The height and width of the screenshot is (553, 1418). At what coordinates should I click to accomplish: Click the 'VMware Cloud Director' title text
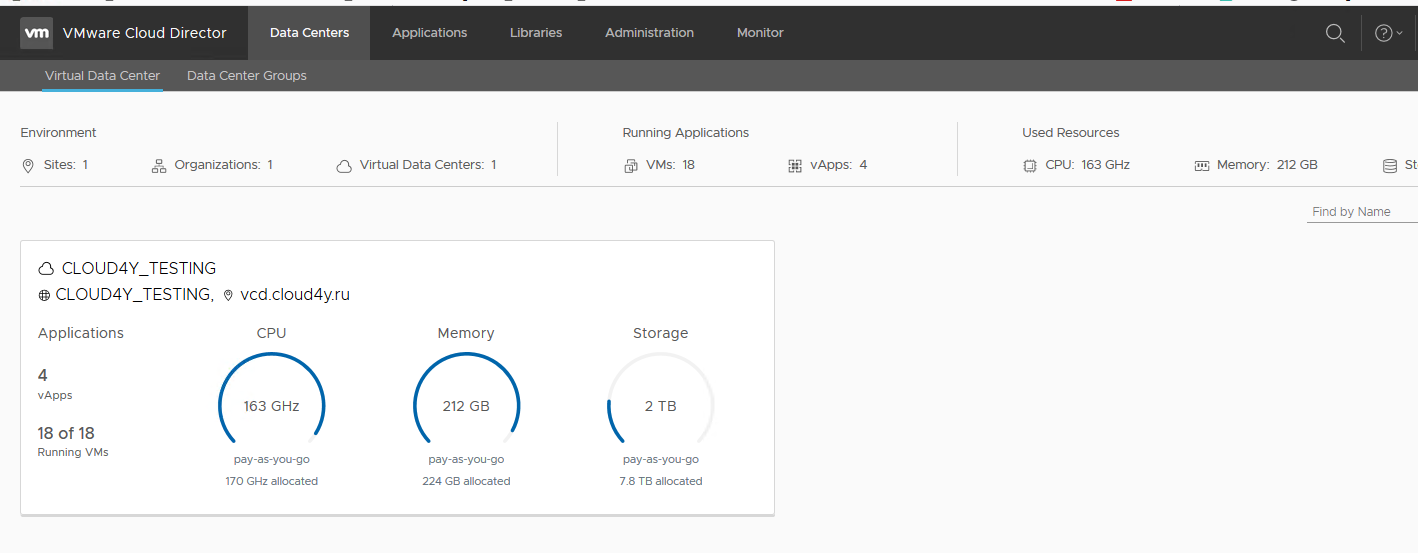(x=145, y=33)
